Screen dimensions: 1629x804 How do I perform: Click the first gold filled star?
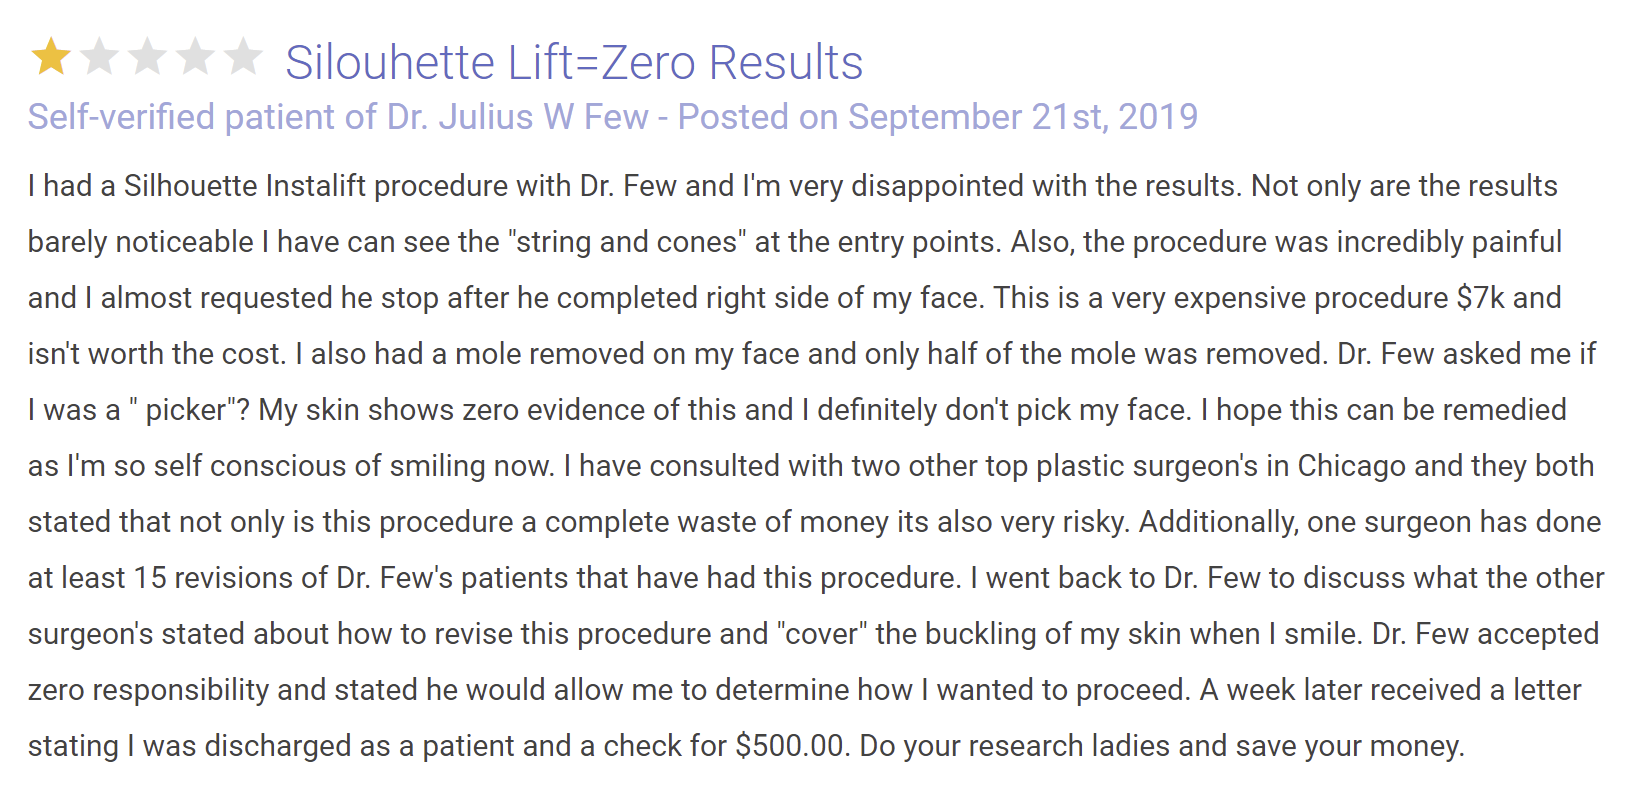[51, 57]
